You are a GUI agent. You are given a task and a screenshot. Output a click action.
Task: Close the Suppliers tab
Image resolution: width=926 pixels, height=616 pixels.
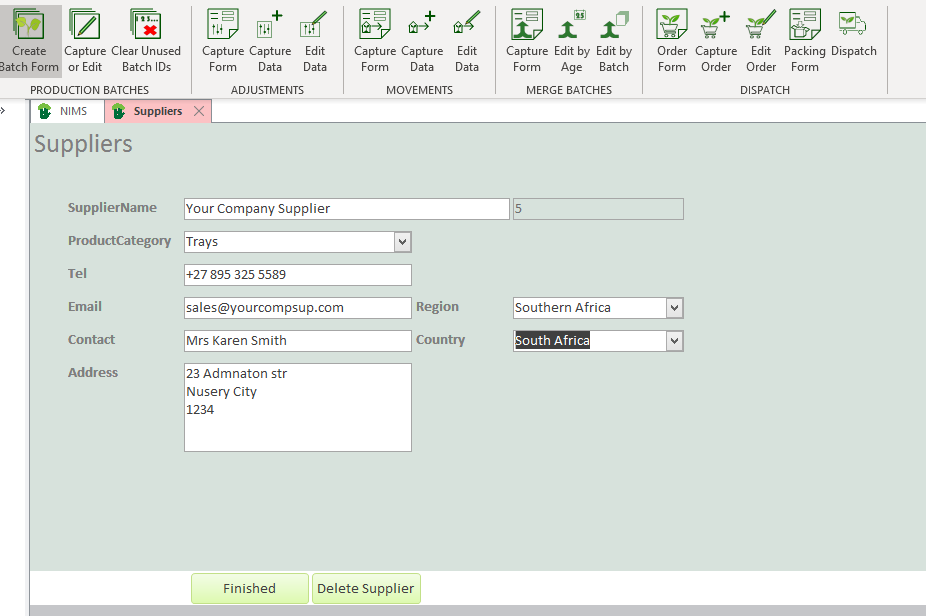[199, 111]
